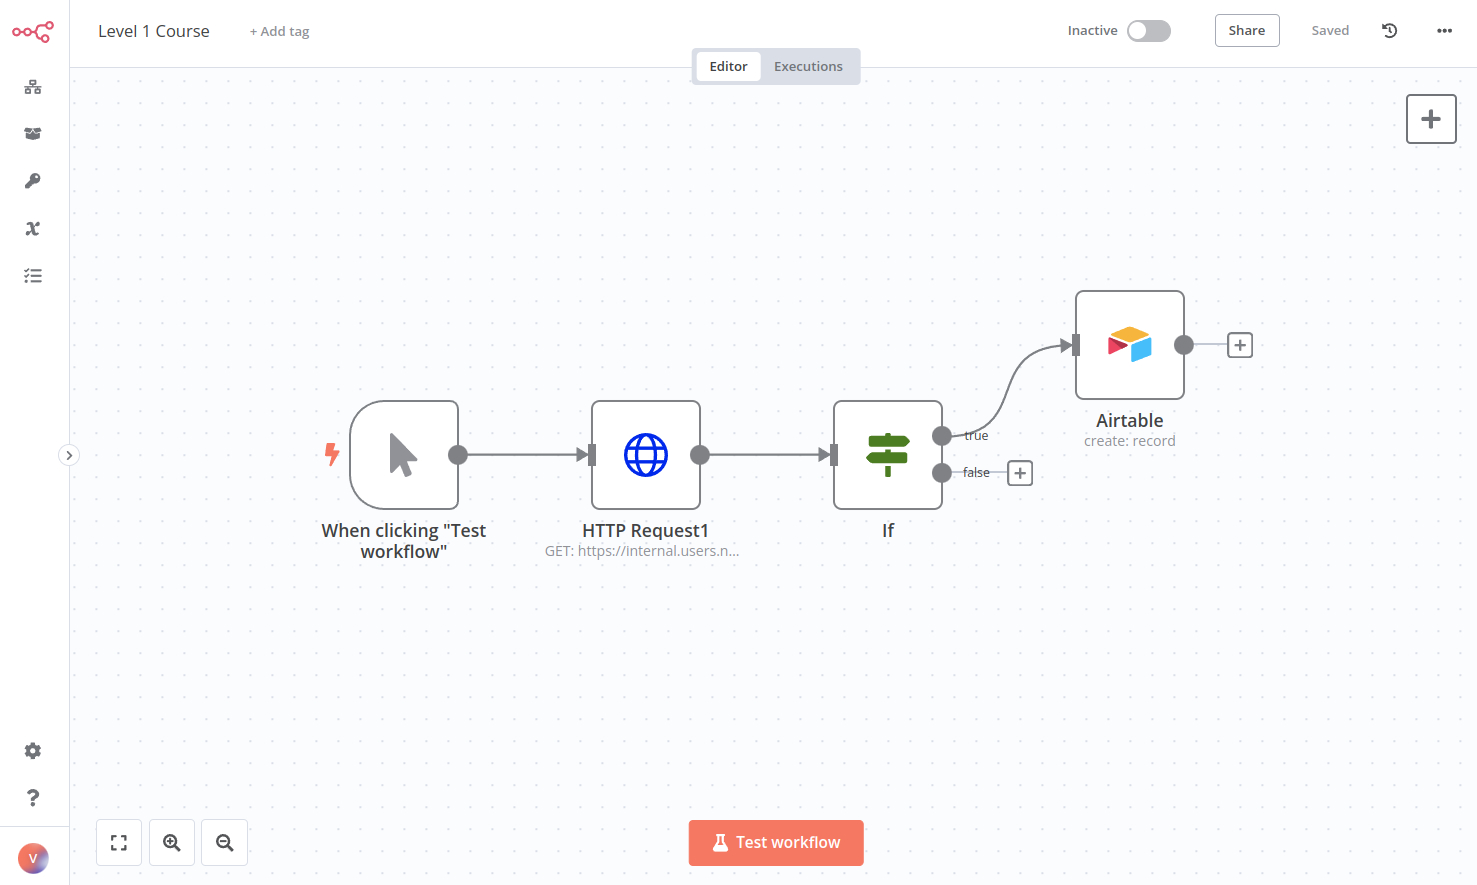Activate the workflow with the Inactive toggle
The image size is (1477, 885).
(1148, 30)
